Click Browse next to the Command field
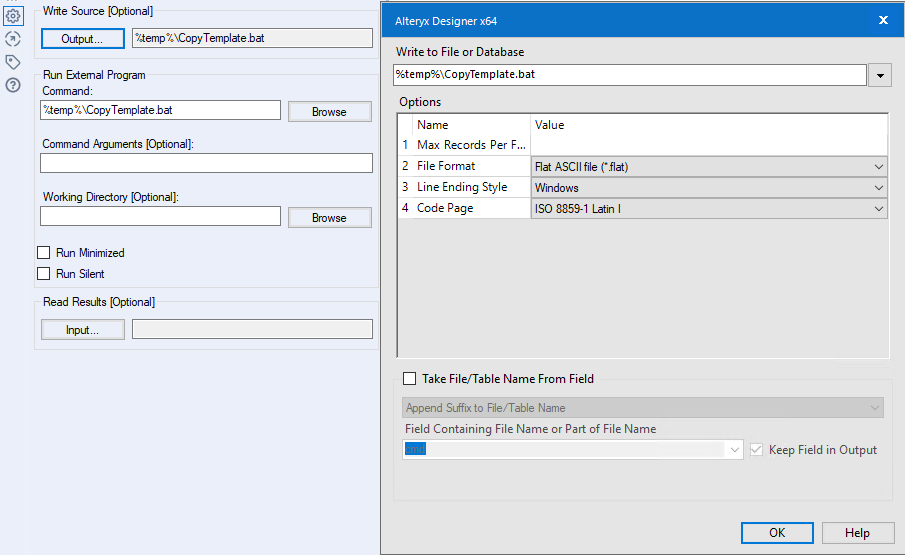The height and width of the screenshot is (555, 905). coord(330,112)
